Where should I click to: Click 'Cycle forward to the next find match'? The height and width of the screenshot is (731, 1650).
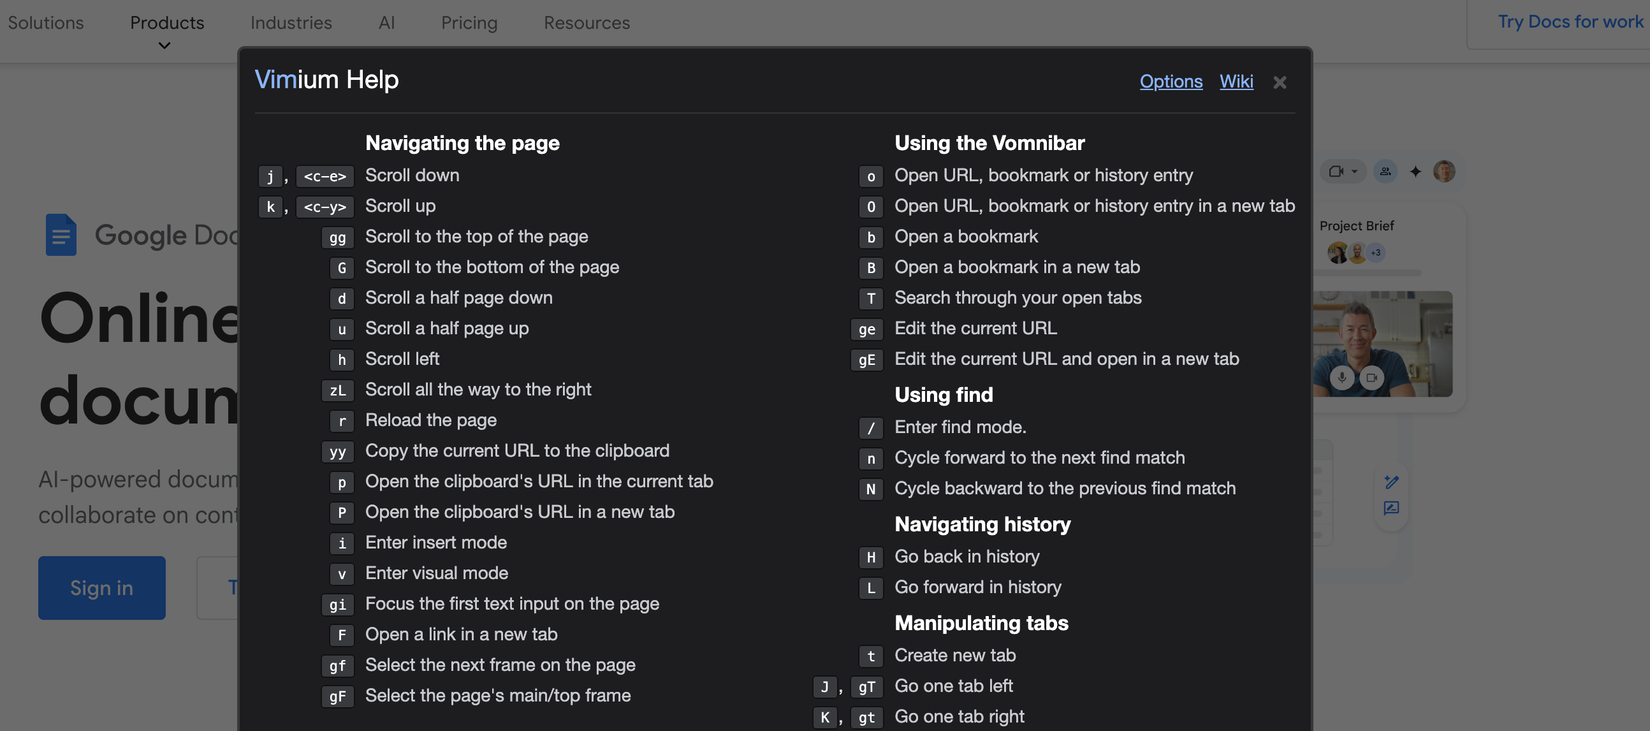1039,457
